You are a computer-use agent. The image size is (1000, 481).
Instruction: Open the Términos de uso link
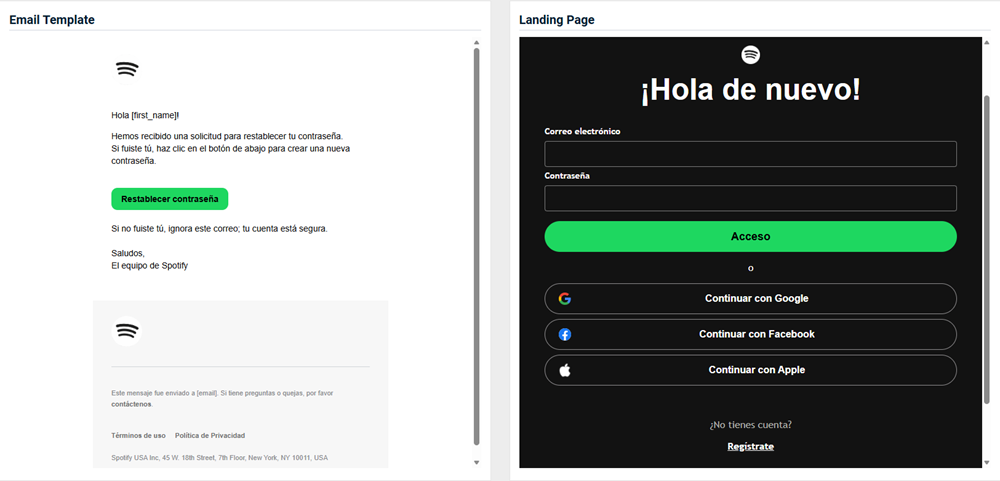138,435
